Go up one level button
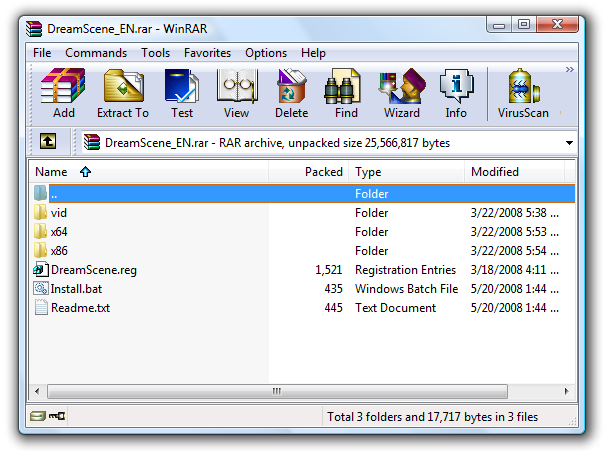This screenshot has height=451, width=604. point(48,141)
